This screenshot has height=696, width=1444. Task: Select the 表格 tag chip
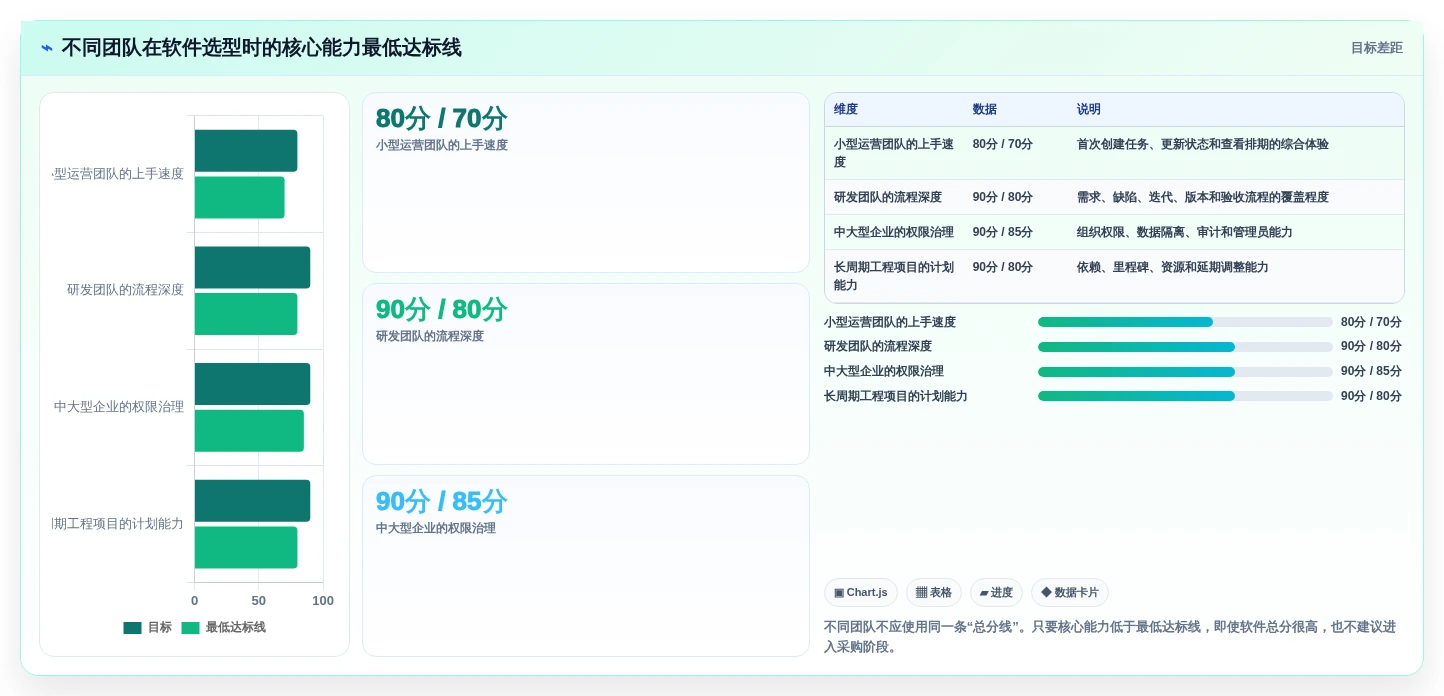pos(934,593)
